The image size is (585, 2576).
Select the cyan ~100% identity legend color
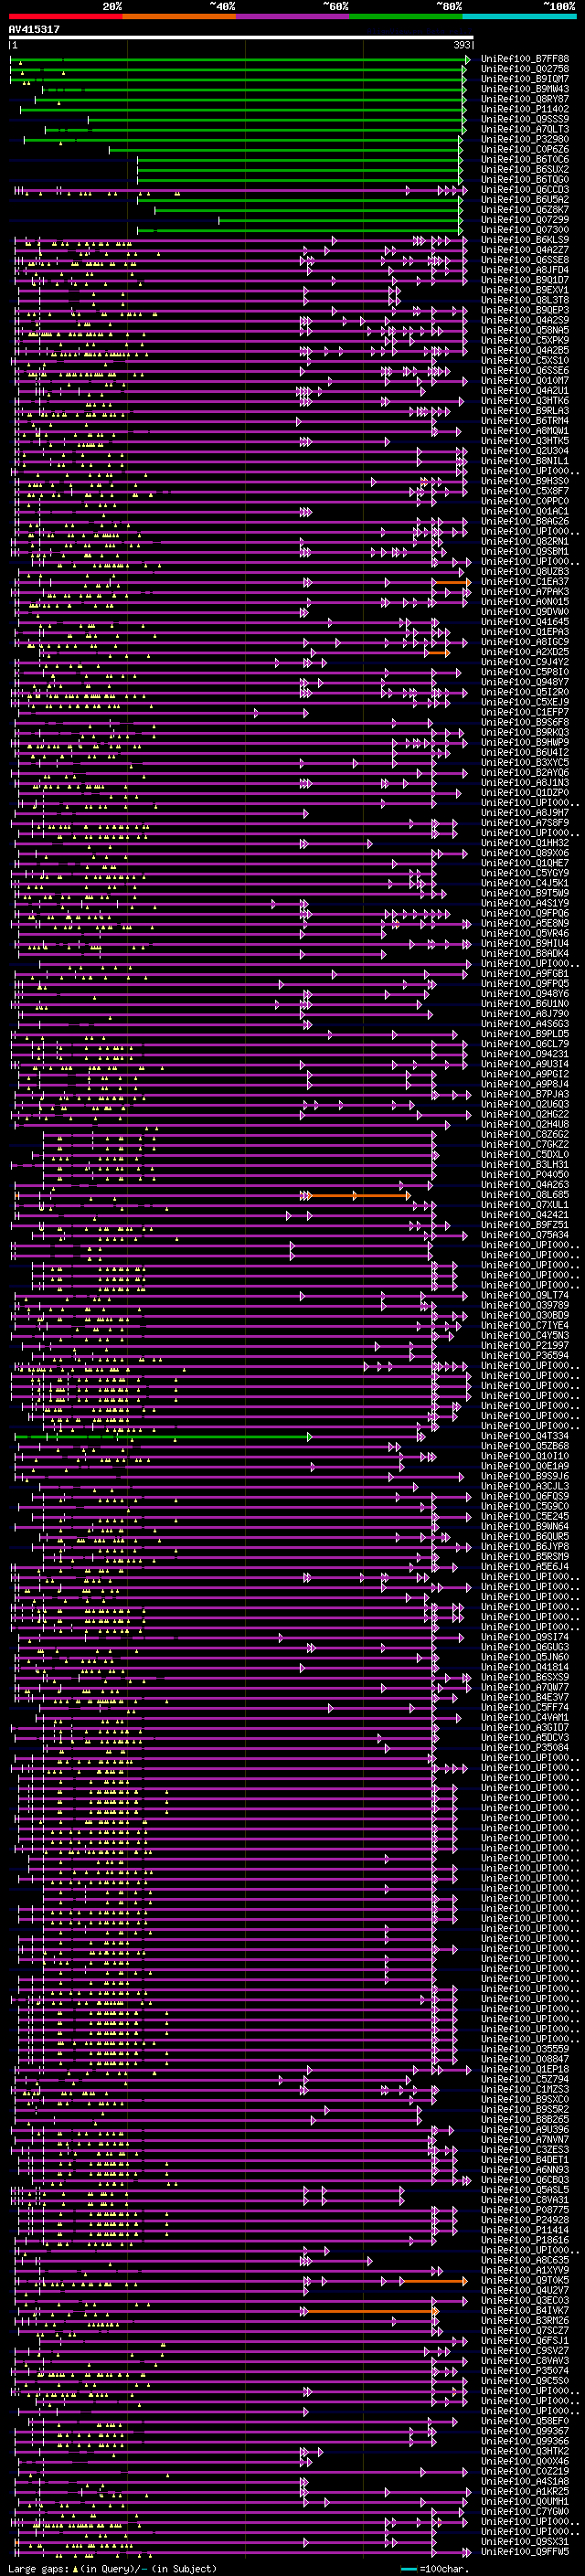click(519, 16)
